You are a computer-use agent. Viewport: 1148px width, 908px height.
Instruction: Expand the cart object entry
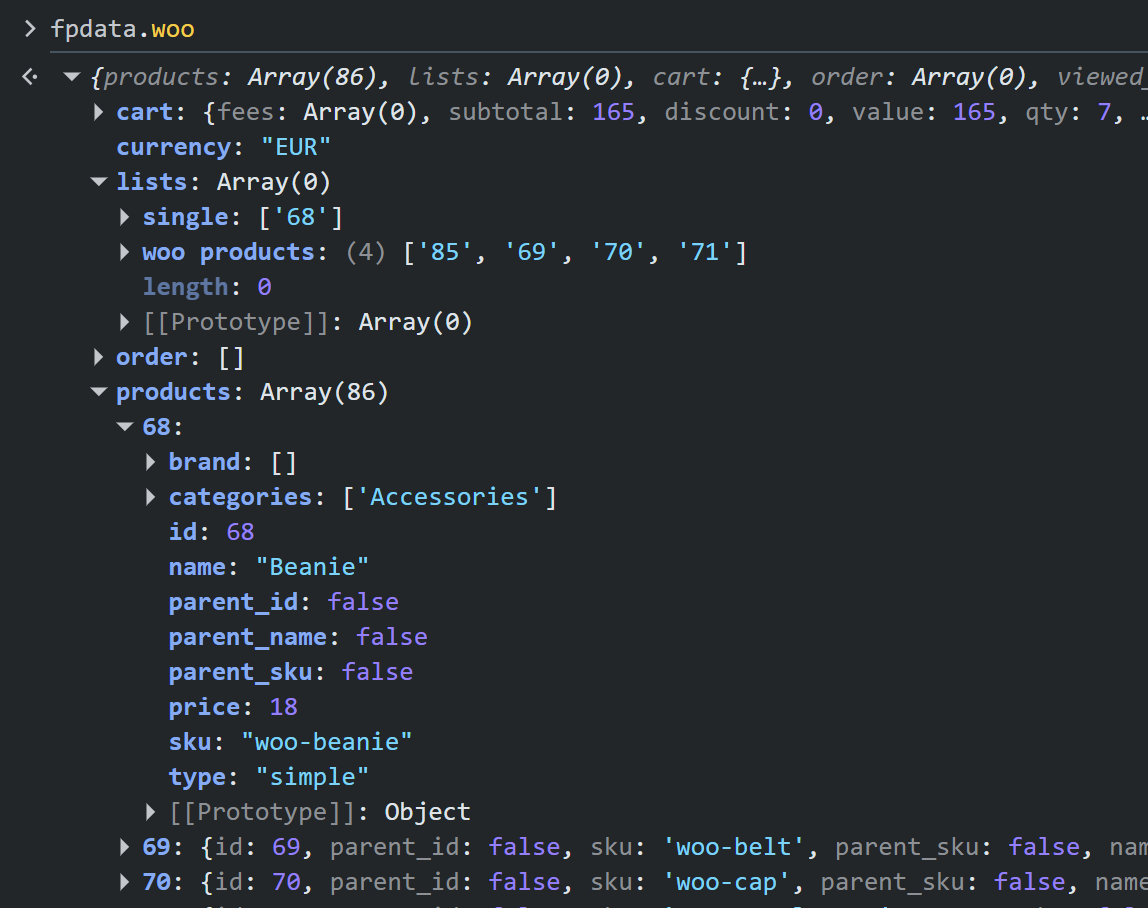point(98,112)
